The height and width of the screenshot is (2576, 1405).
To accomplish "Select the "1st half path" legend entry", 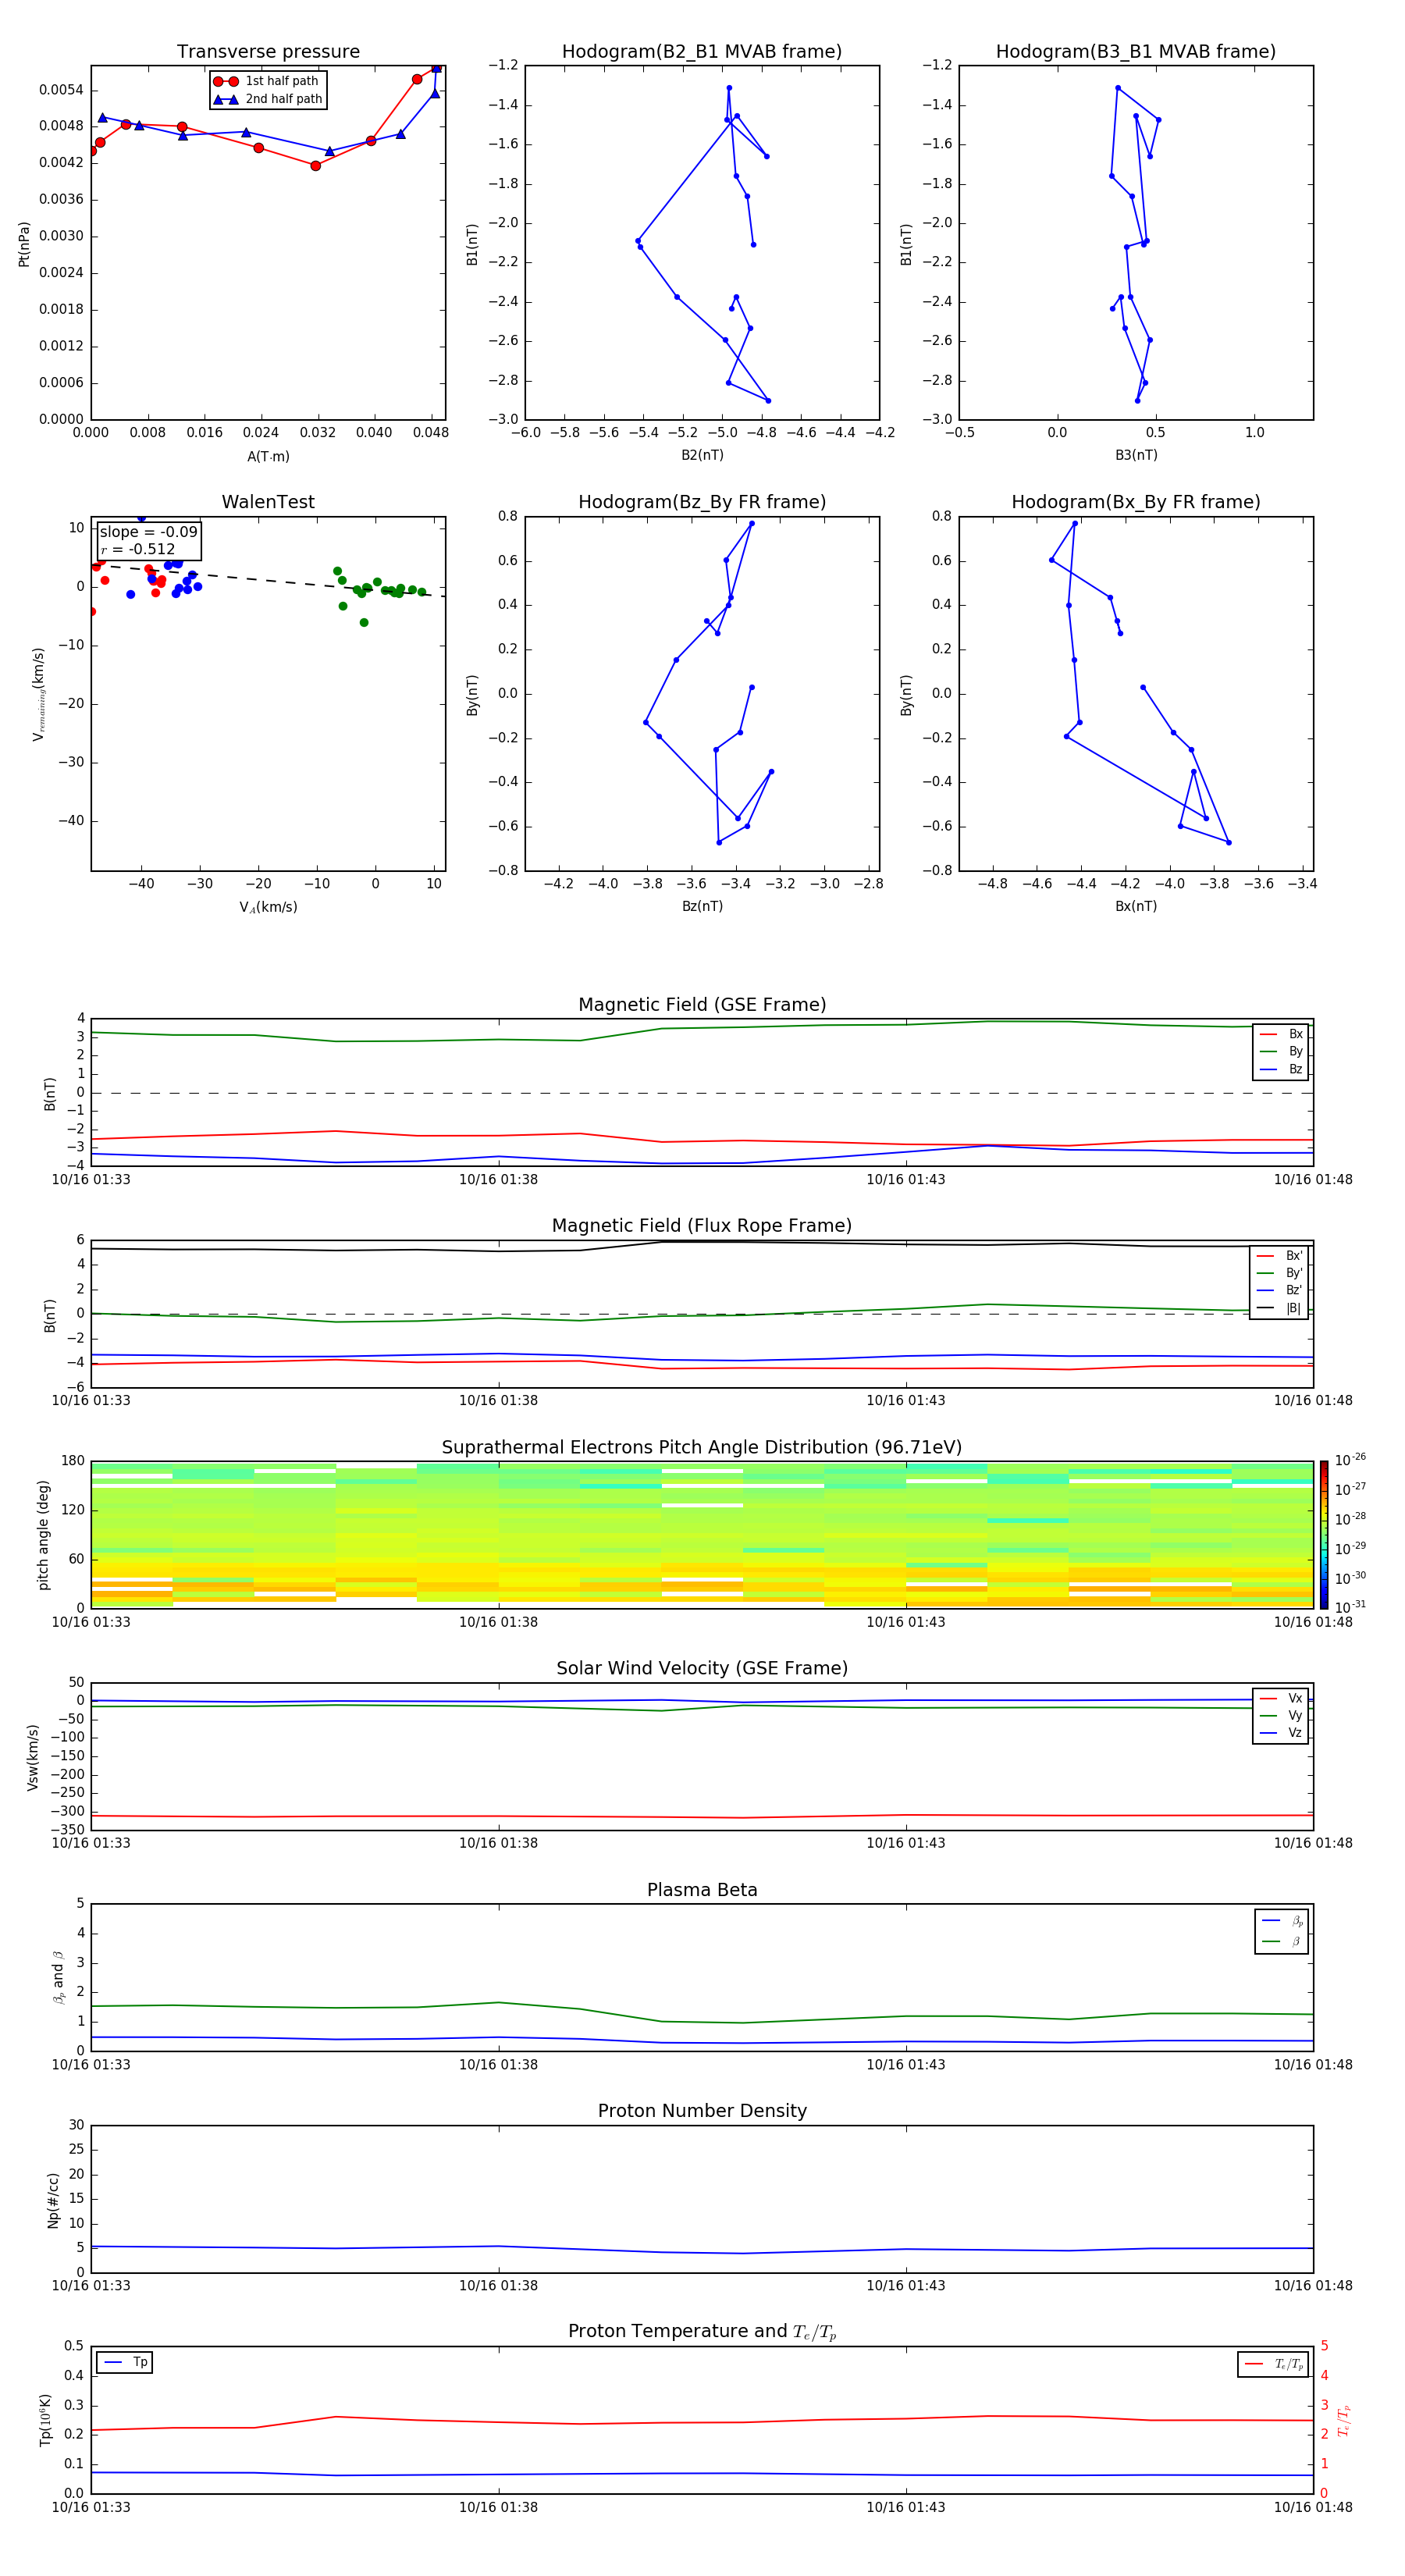I will tap(266, 81).
